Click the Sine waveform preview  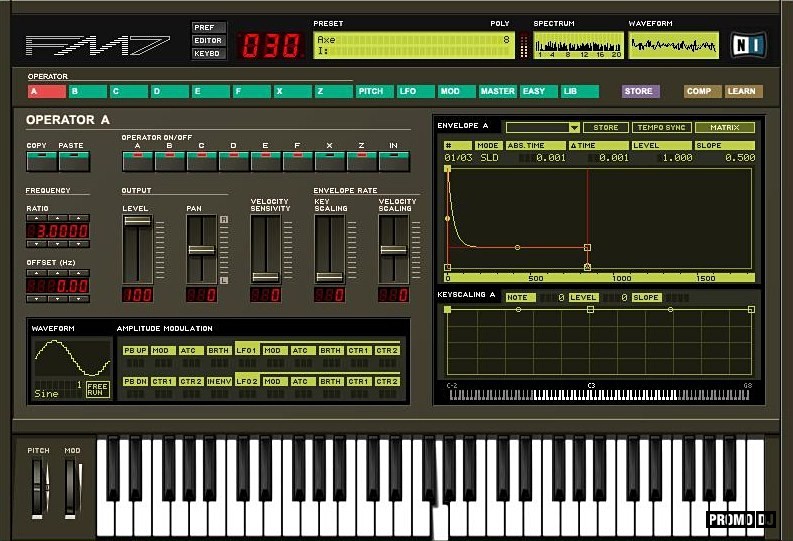click(x=72, y=358)
